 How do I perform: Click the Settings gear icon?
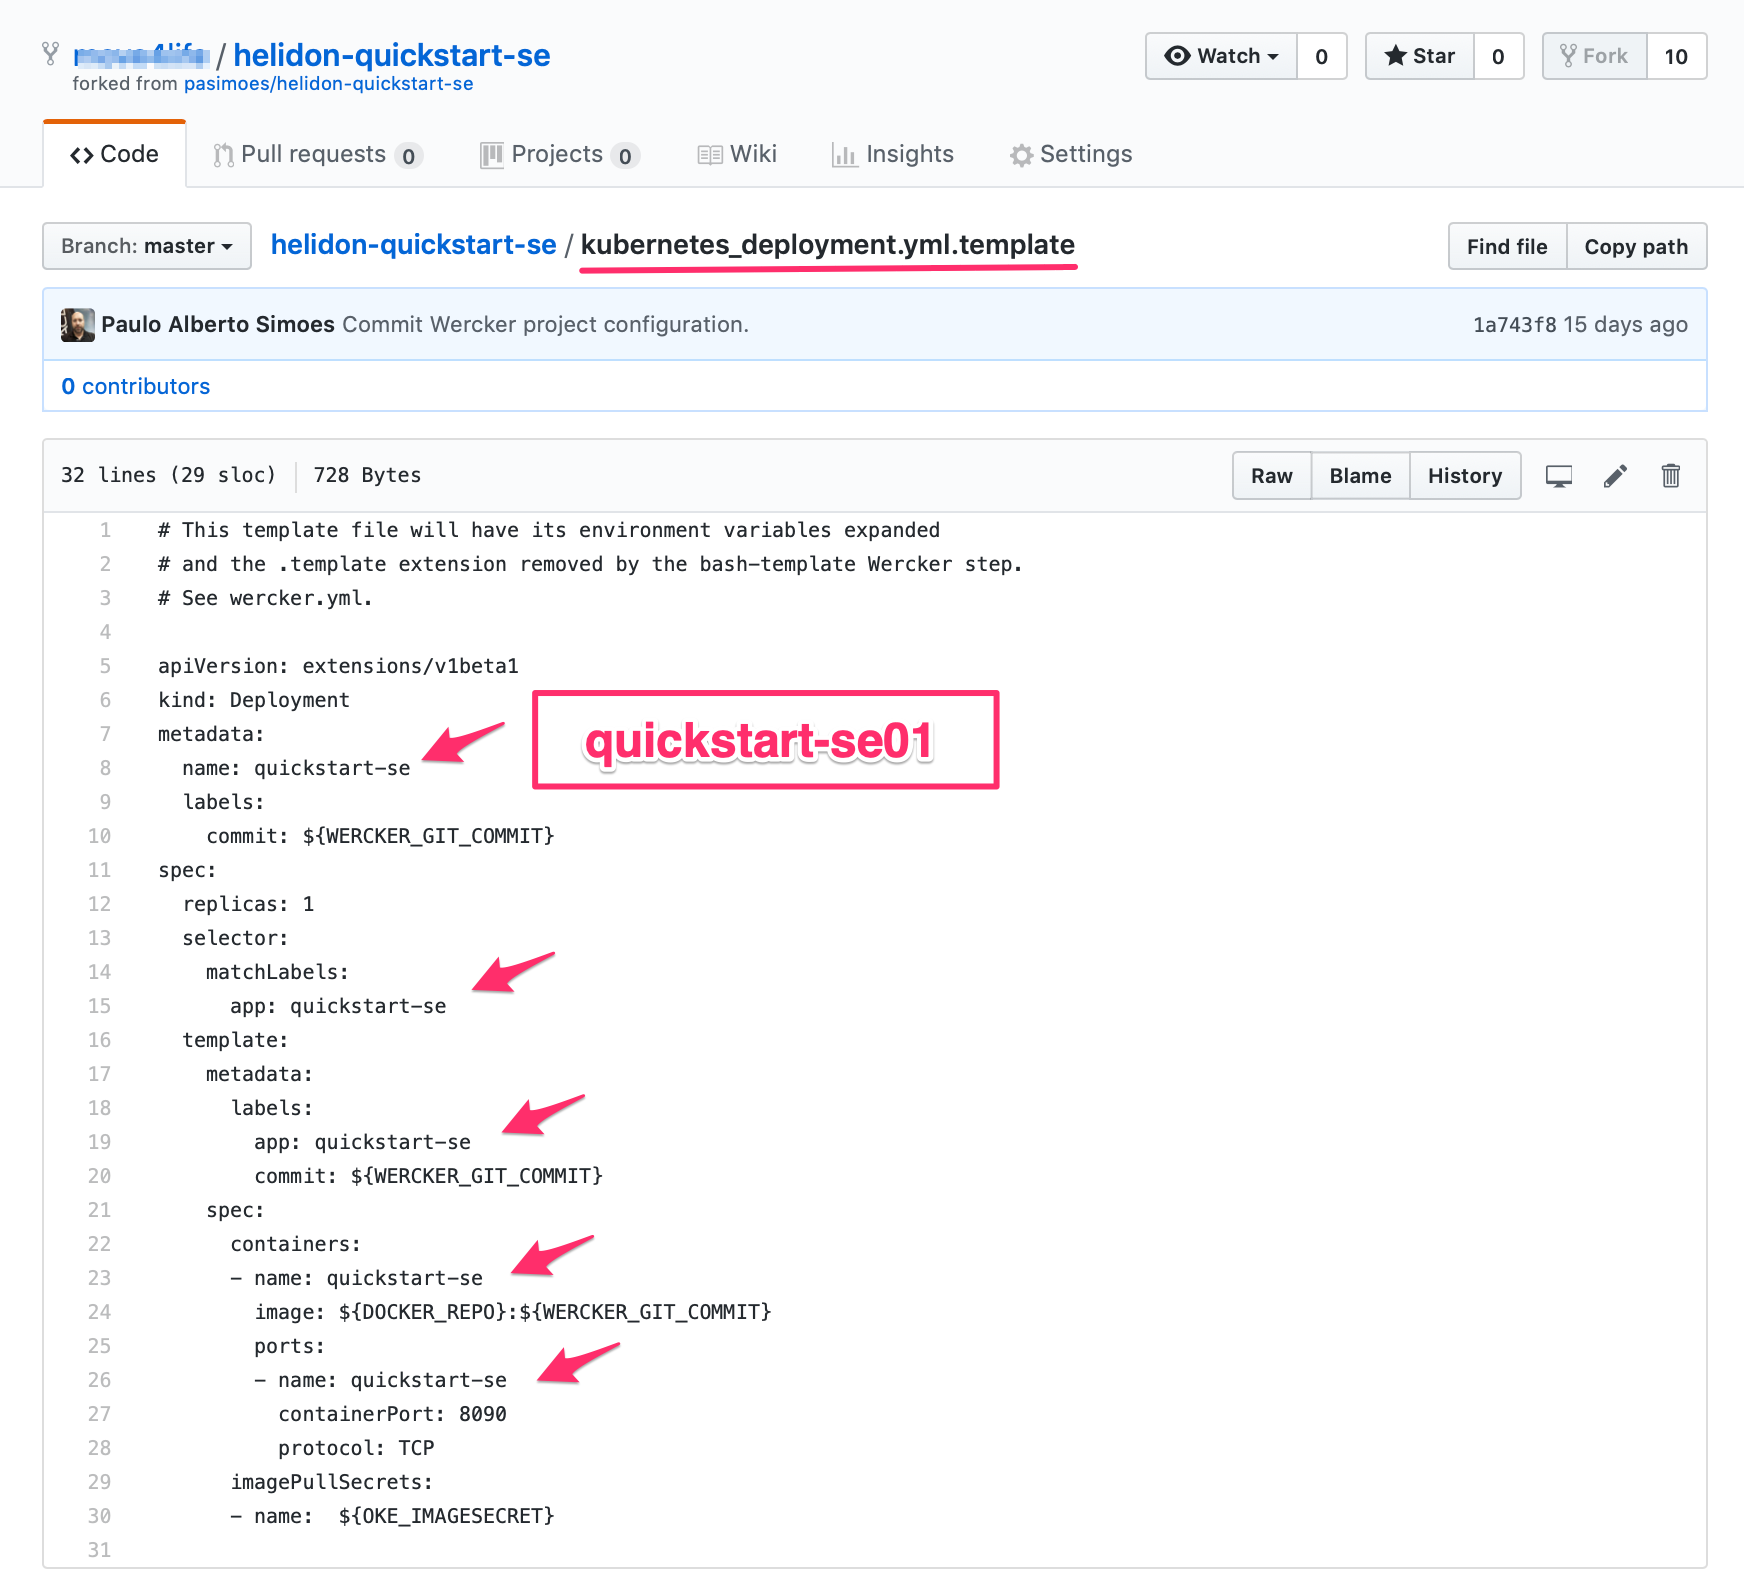(1021, 155)
